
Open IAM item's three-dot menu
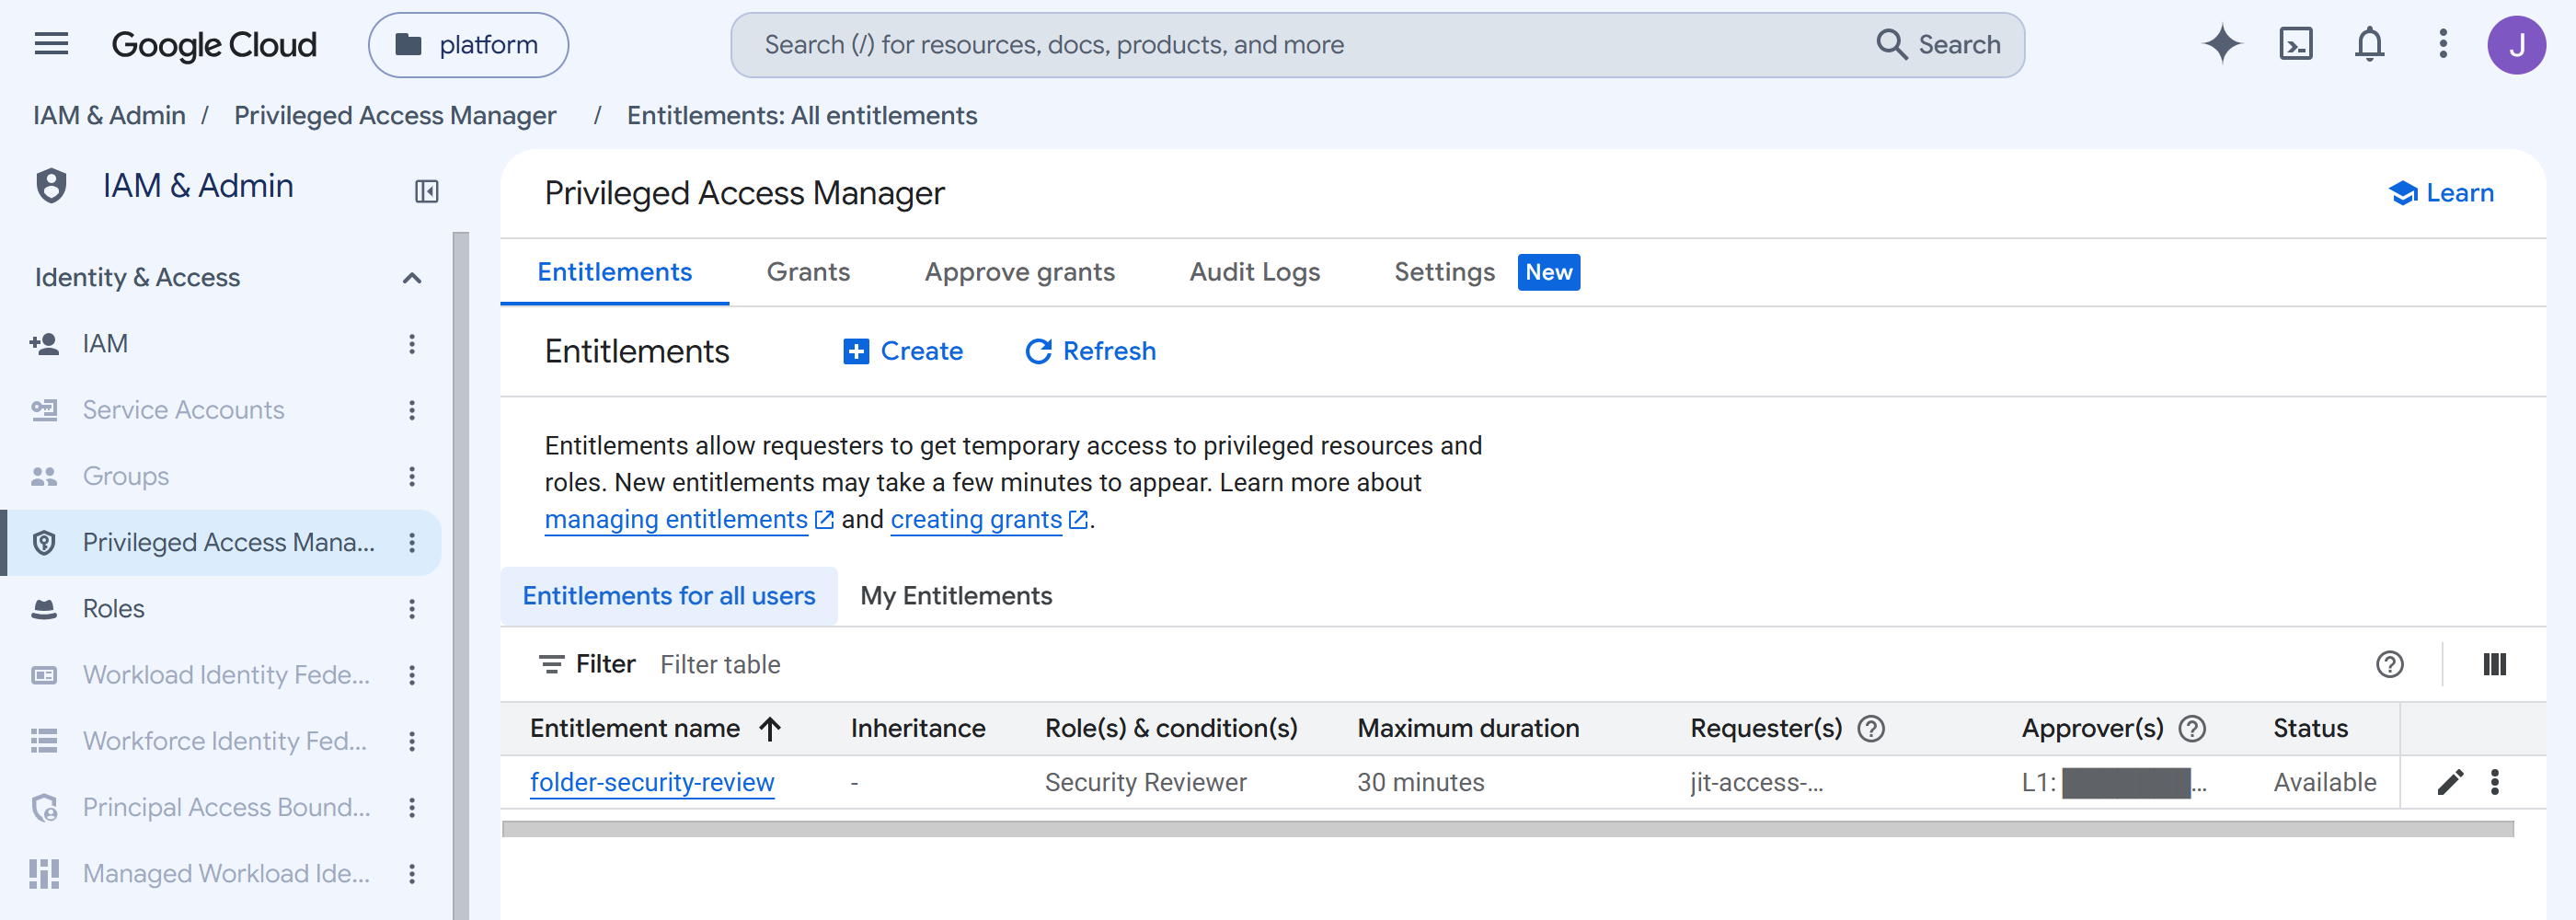[x=412, y=344]
